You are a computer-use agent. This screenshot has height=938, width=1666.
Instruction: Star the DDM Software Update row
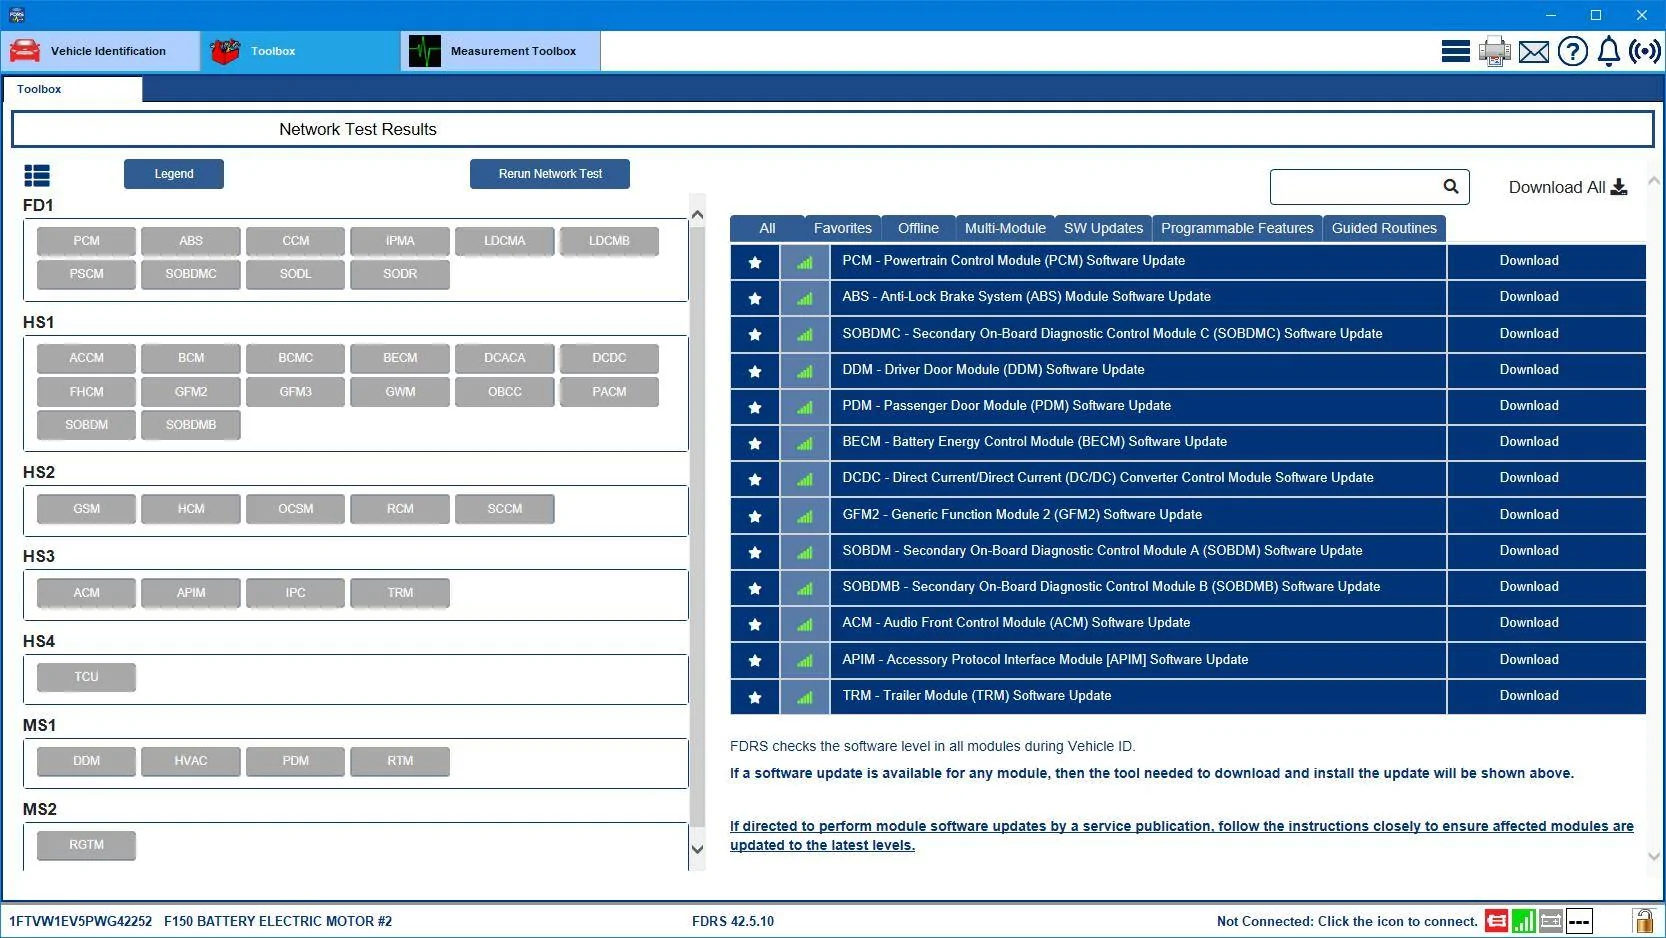point(755,371)
